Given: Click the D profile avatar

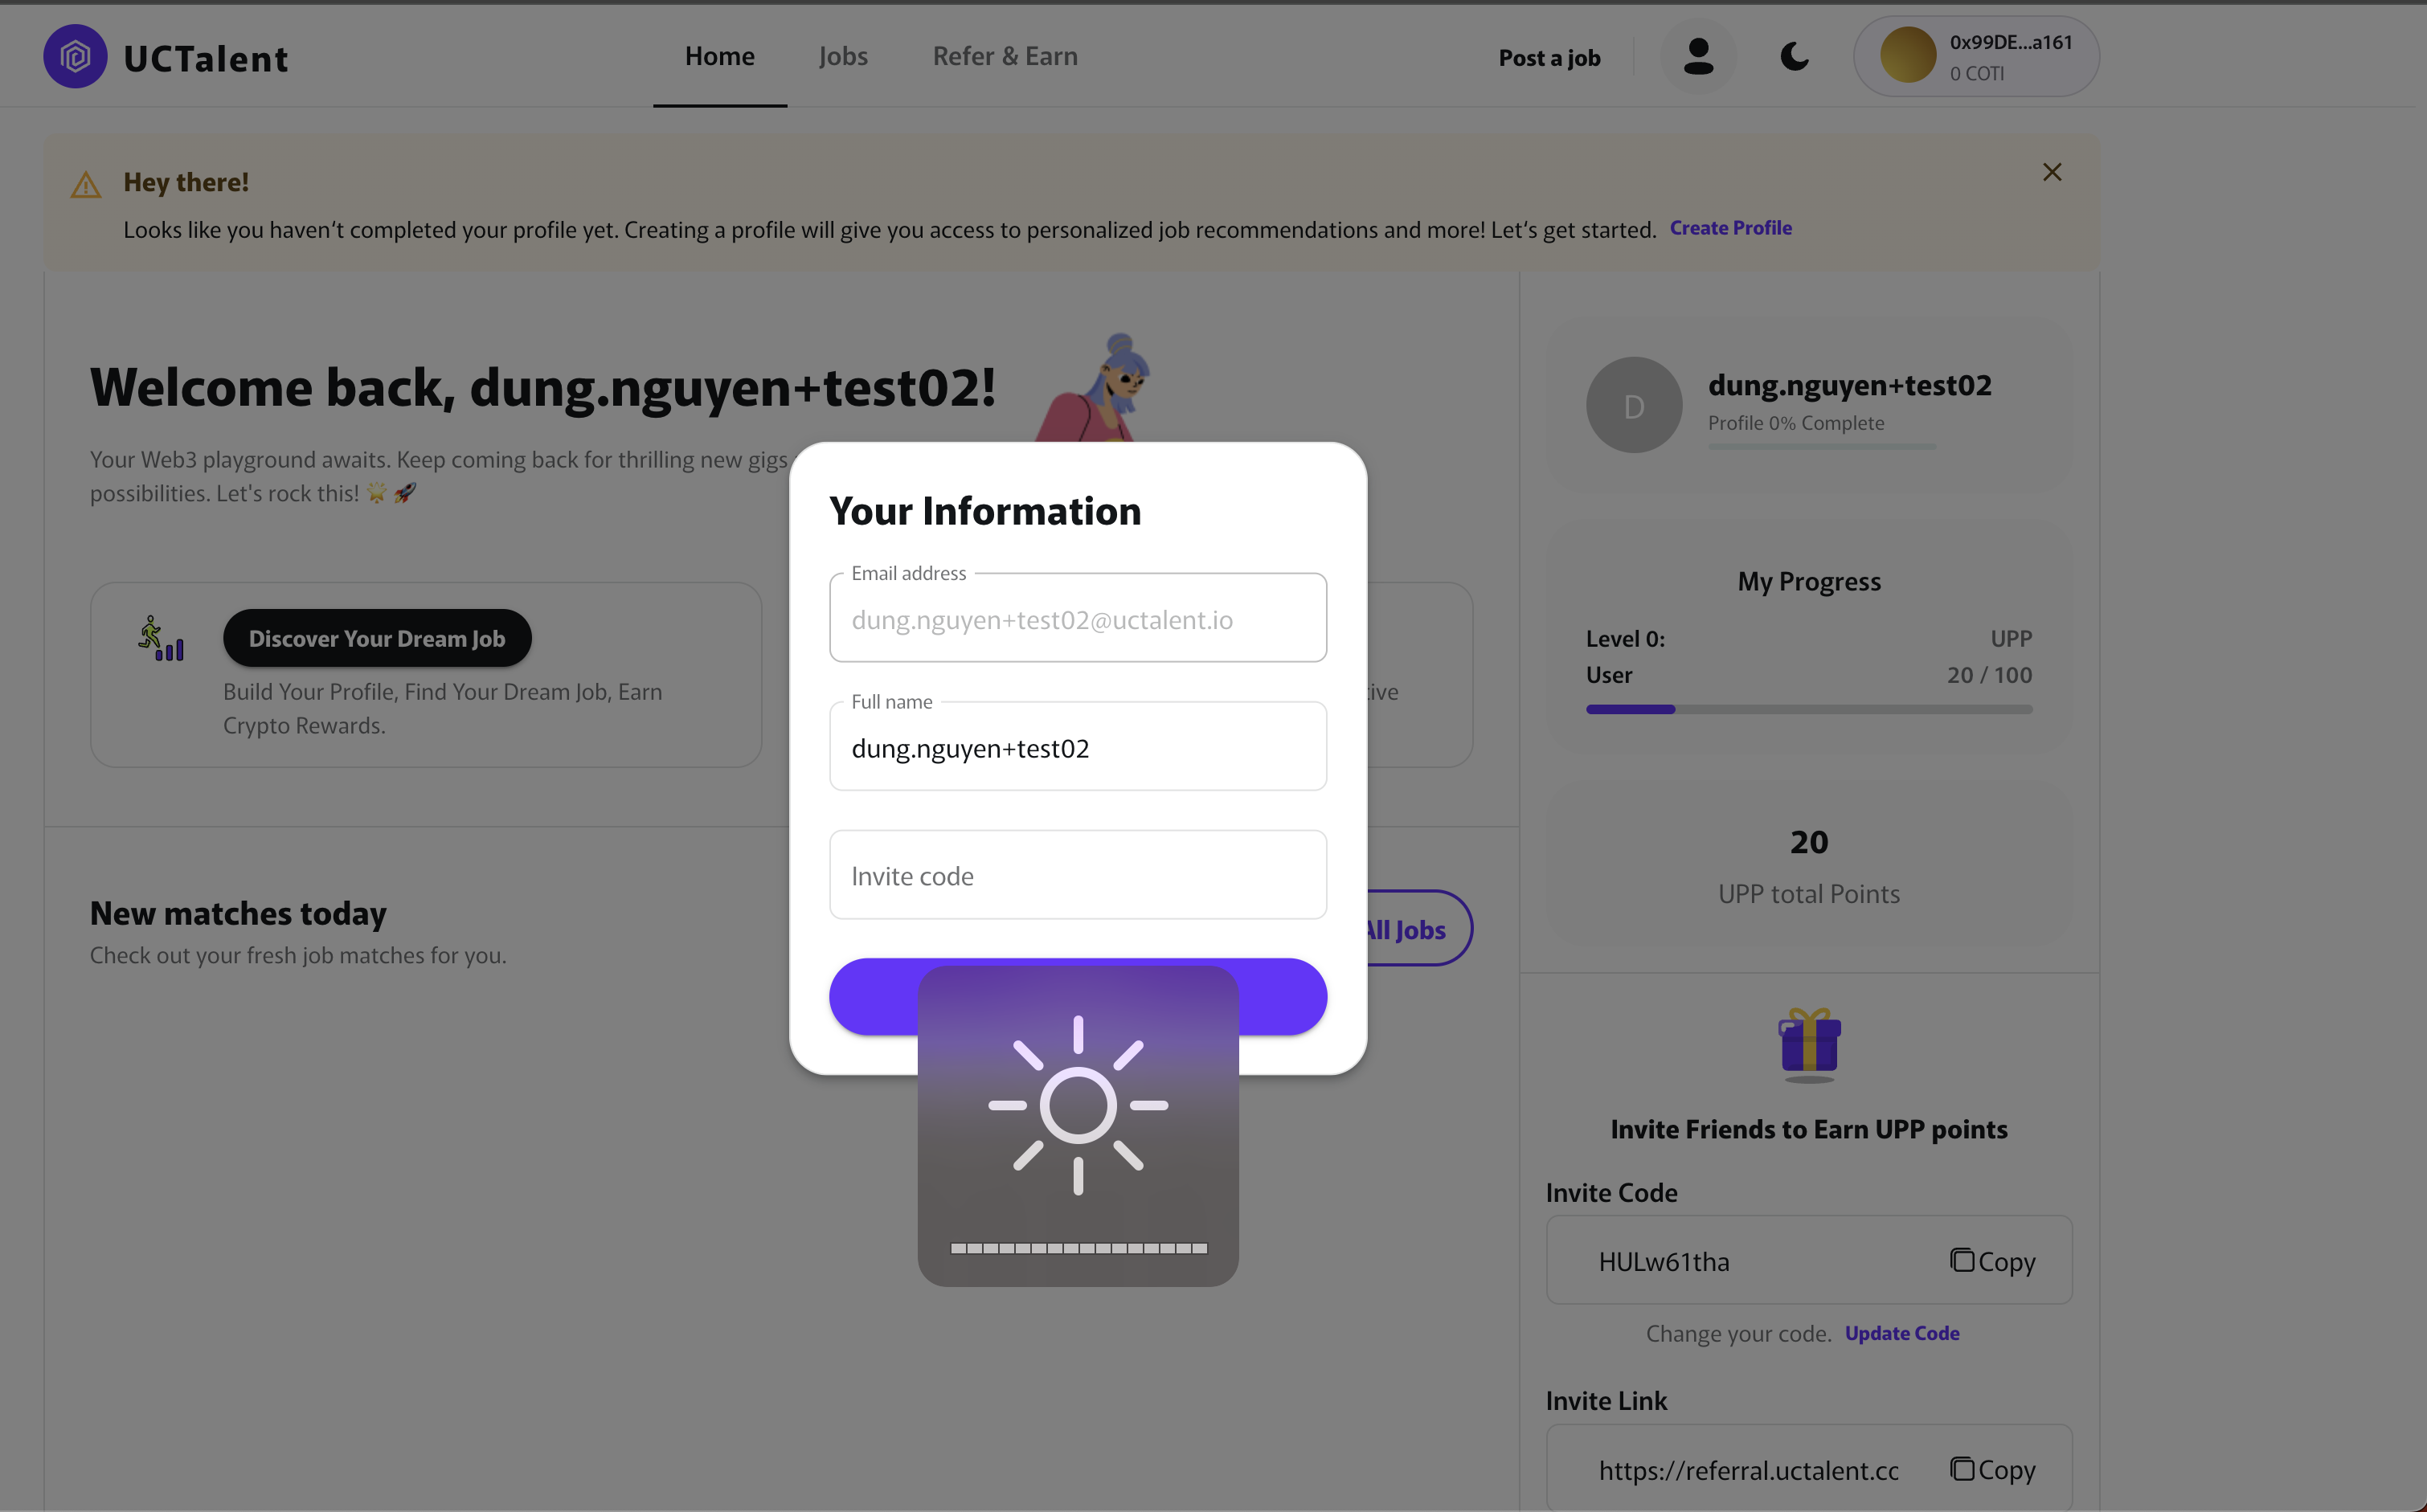Looking at the screenshot, I should coord(1633,406).
